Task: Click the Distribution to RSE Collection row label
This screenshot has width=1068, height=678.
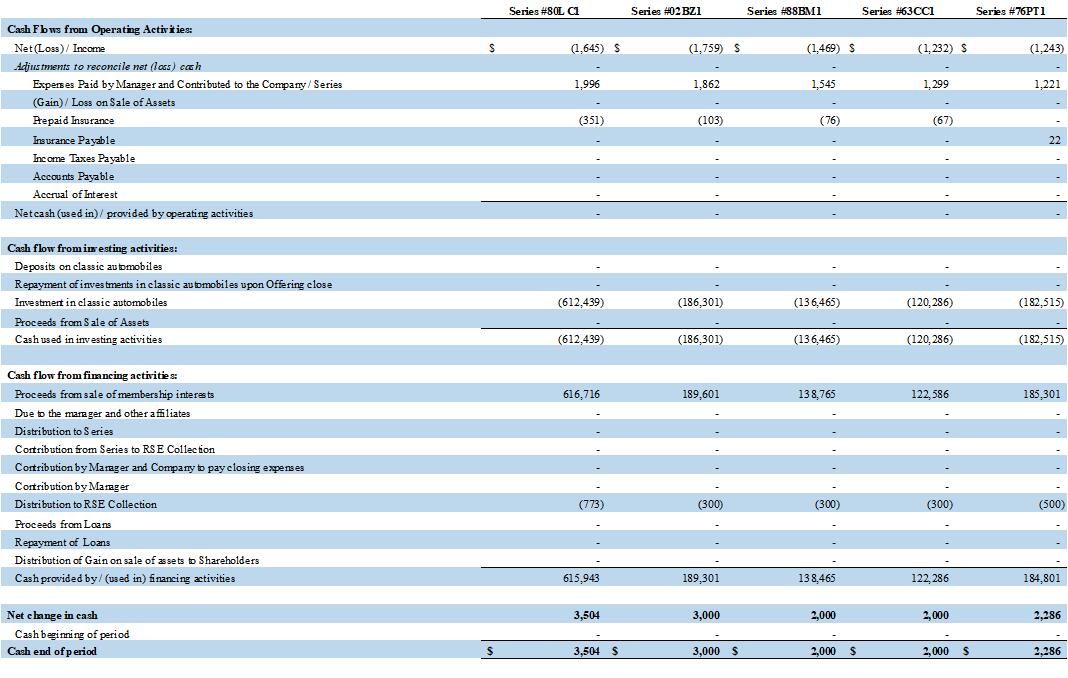Action: click(x=85, y=505)
